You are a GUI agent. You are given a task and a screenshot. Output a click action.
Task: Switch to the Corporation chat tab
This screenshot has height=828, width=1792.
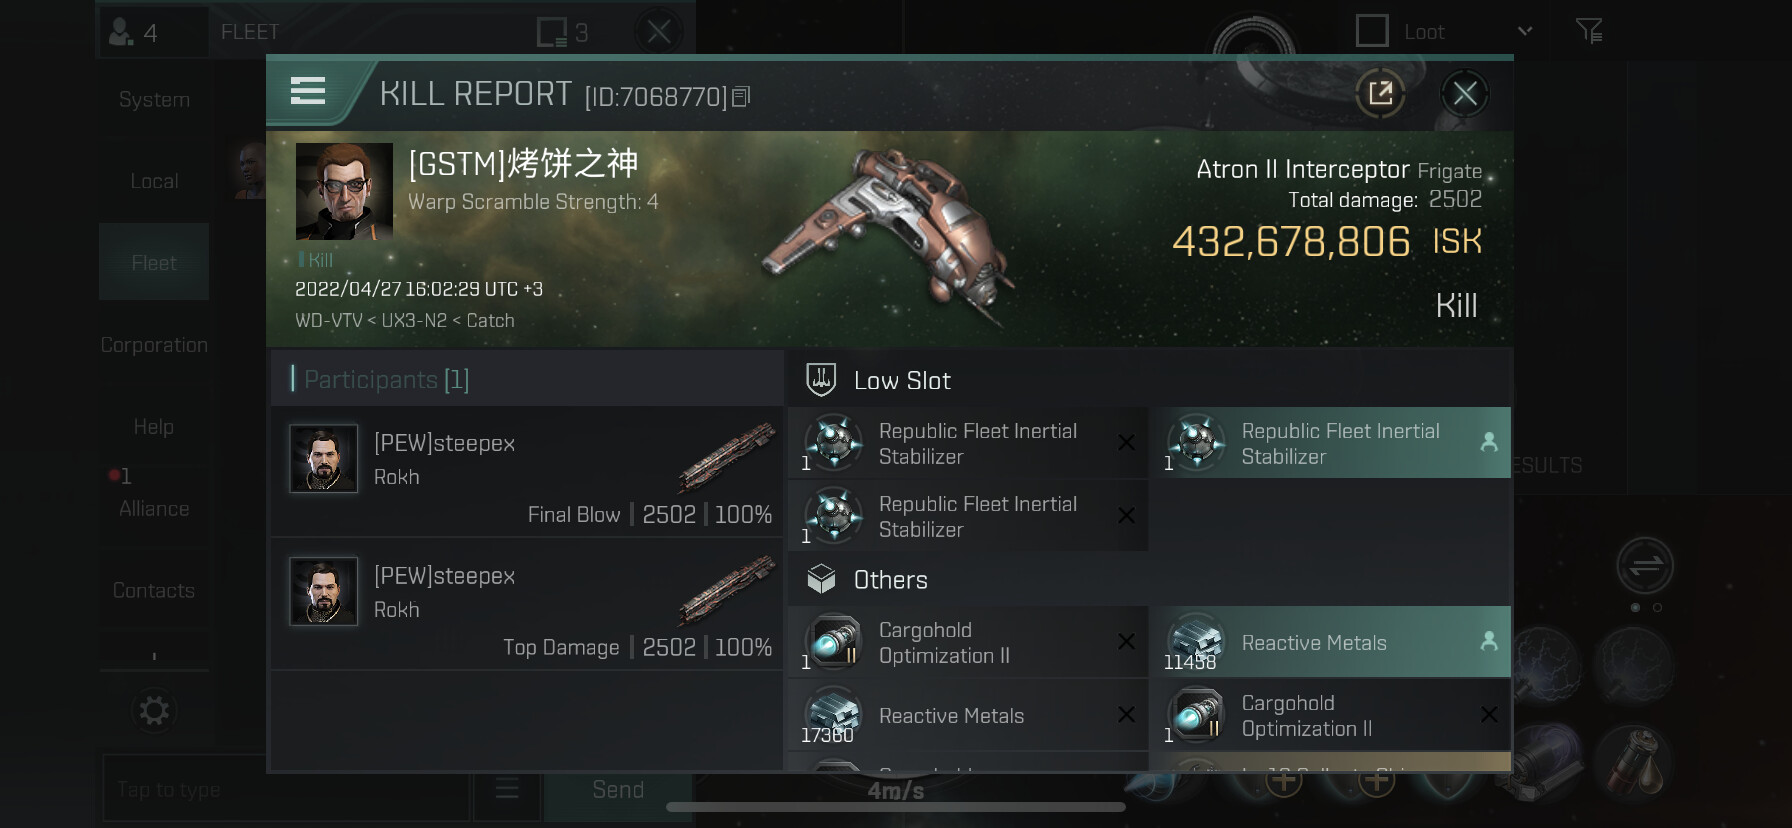(x=154, y=345)
